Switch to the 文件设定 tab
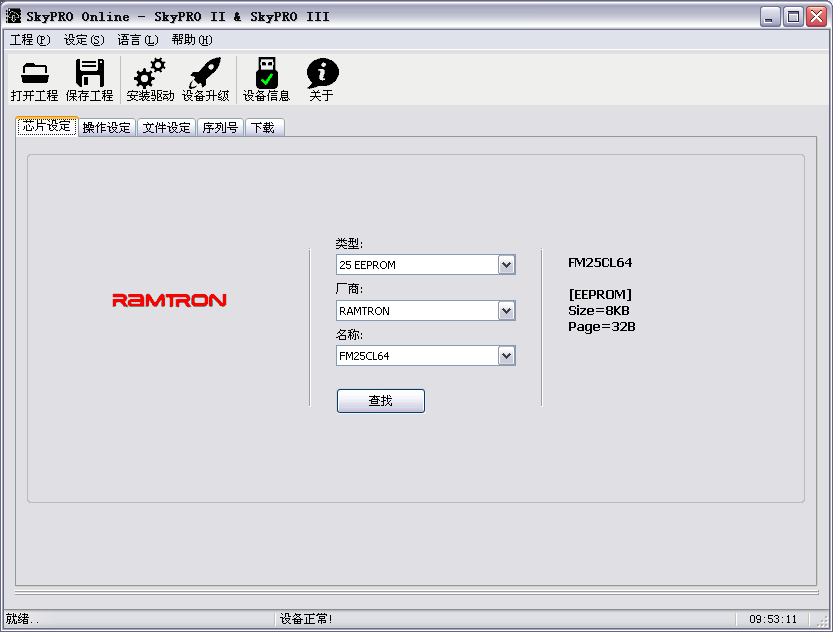 166,127
